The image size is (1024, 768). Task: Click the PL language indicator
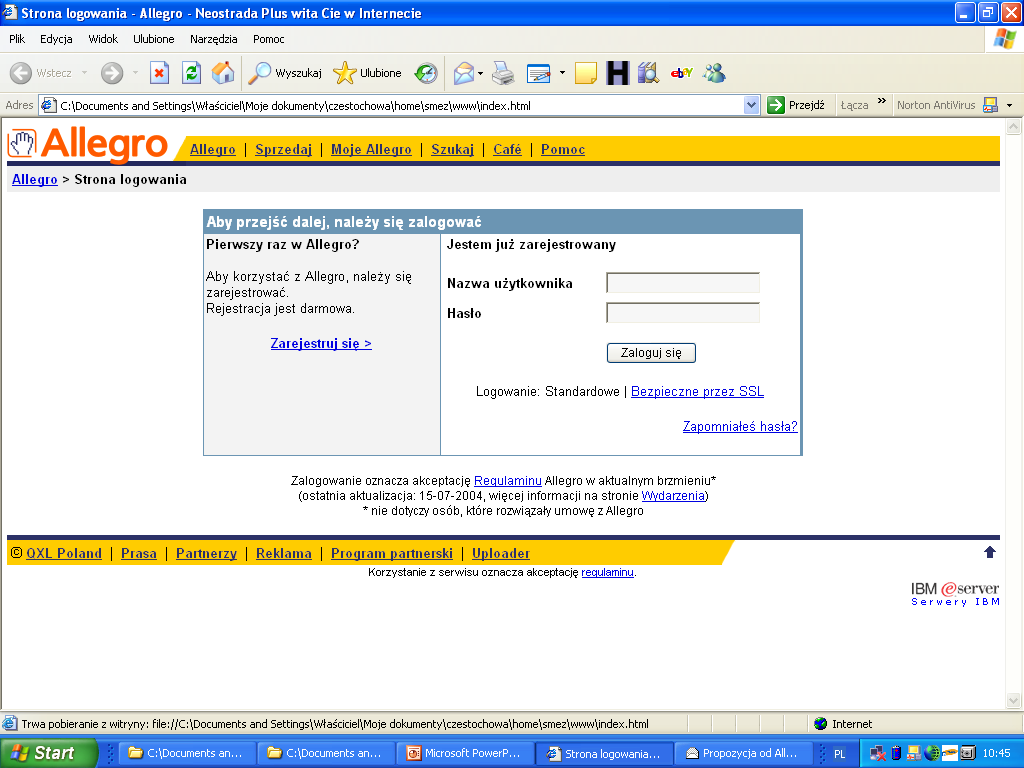(x=839, y=754)
